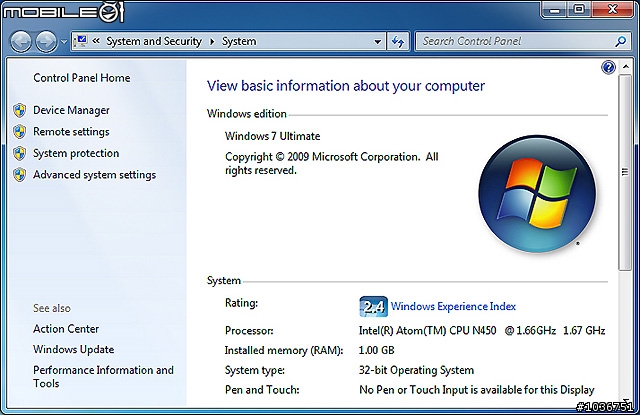Click shield icon beside Device Manager
Viewport: 640px width, 415px height.
[20, 110]
